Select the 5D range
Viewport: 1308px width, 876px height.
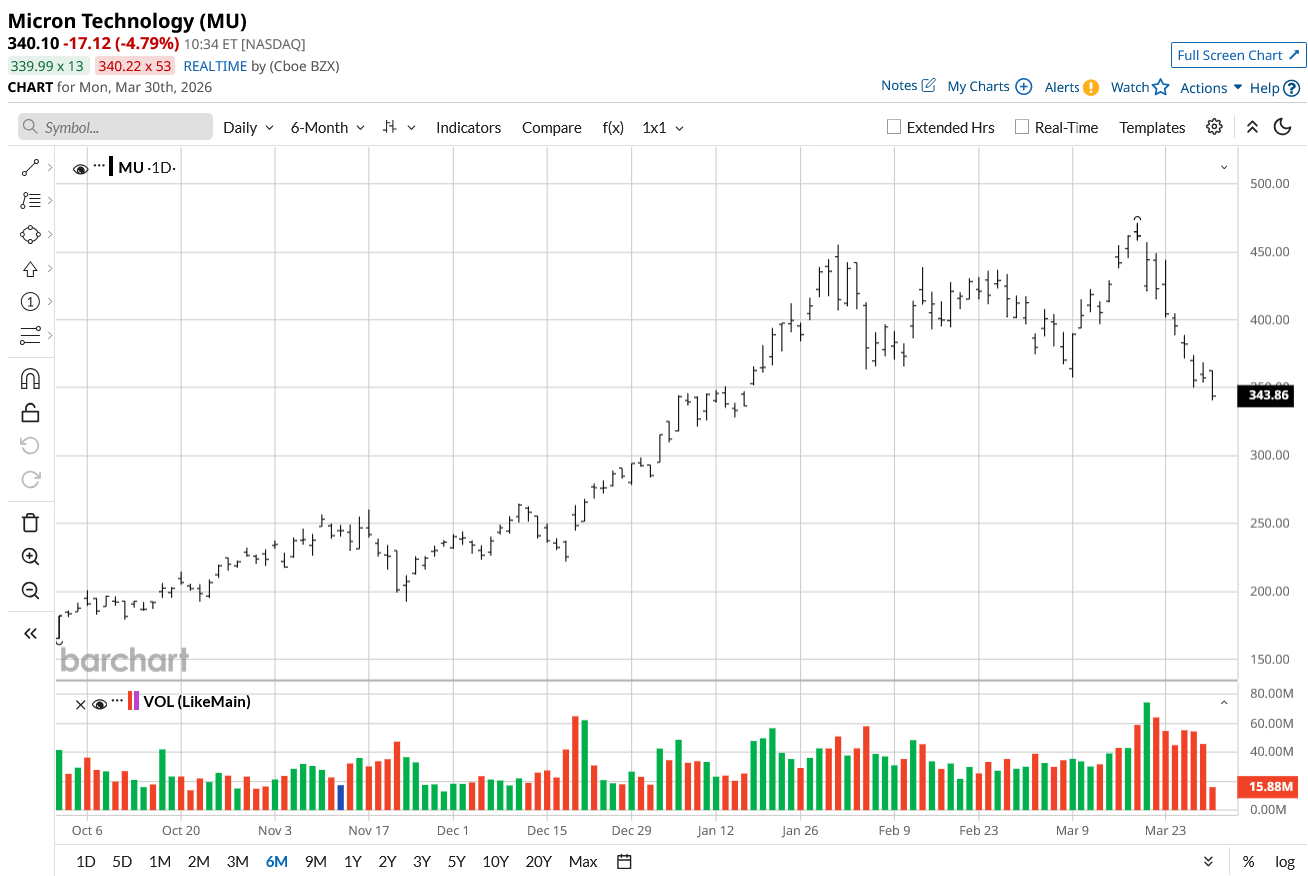121,862
